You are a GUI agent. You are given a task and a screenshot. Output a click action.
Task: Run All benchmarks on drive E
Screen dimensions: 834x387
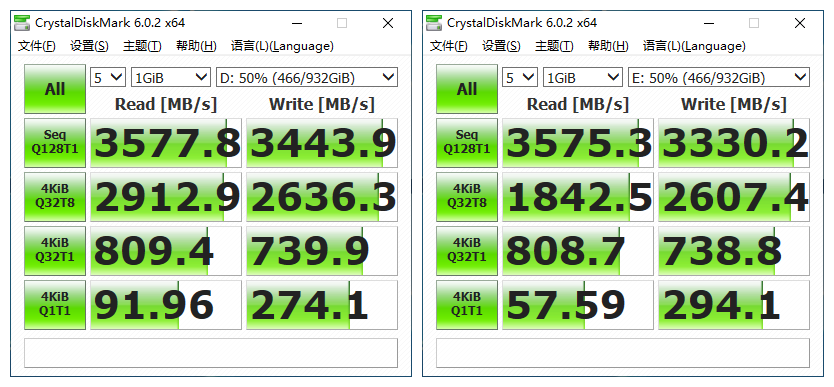(467, 89)
